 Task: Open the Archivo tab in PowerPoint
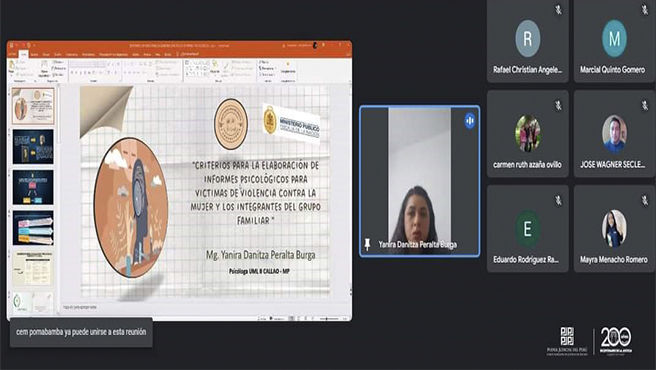click(13, 54)
